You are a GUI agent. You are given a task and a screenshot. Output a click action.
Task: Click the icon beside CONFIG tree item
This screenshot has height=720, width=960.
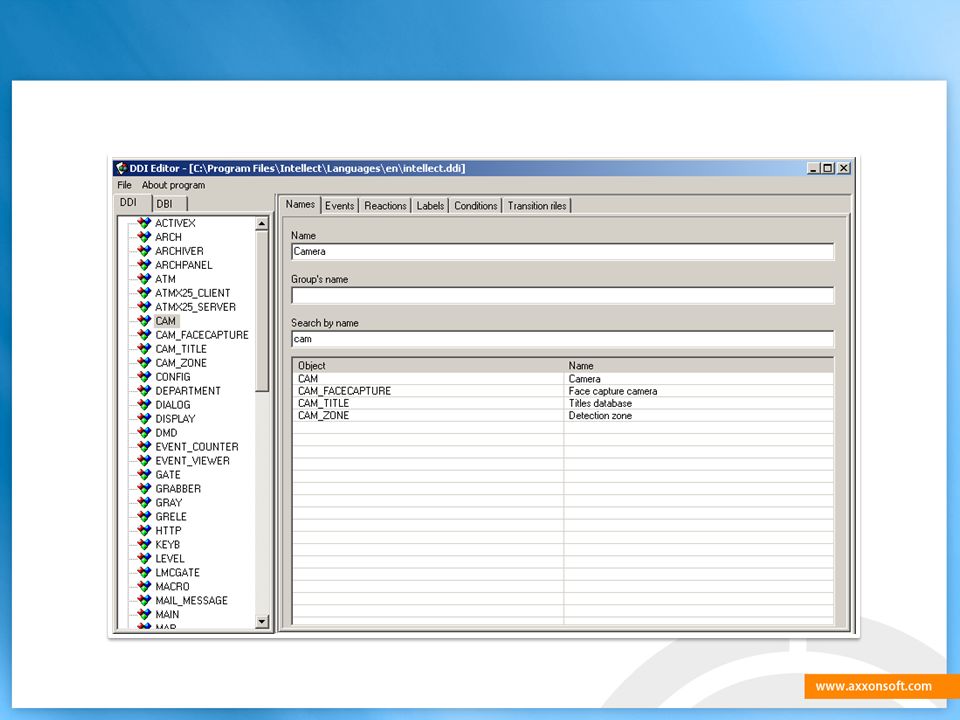144,377
